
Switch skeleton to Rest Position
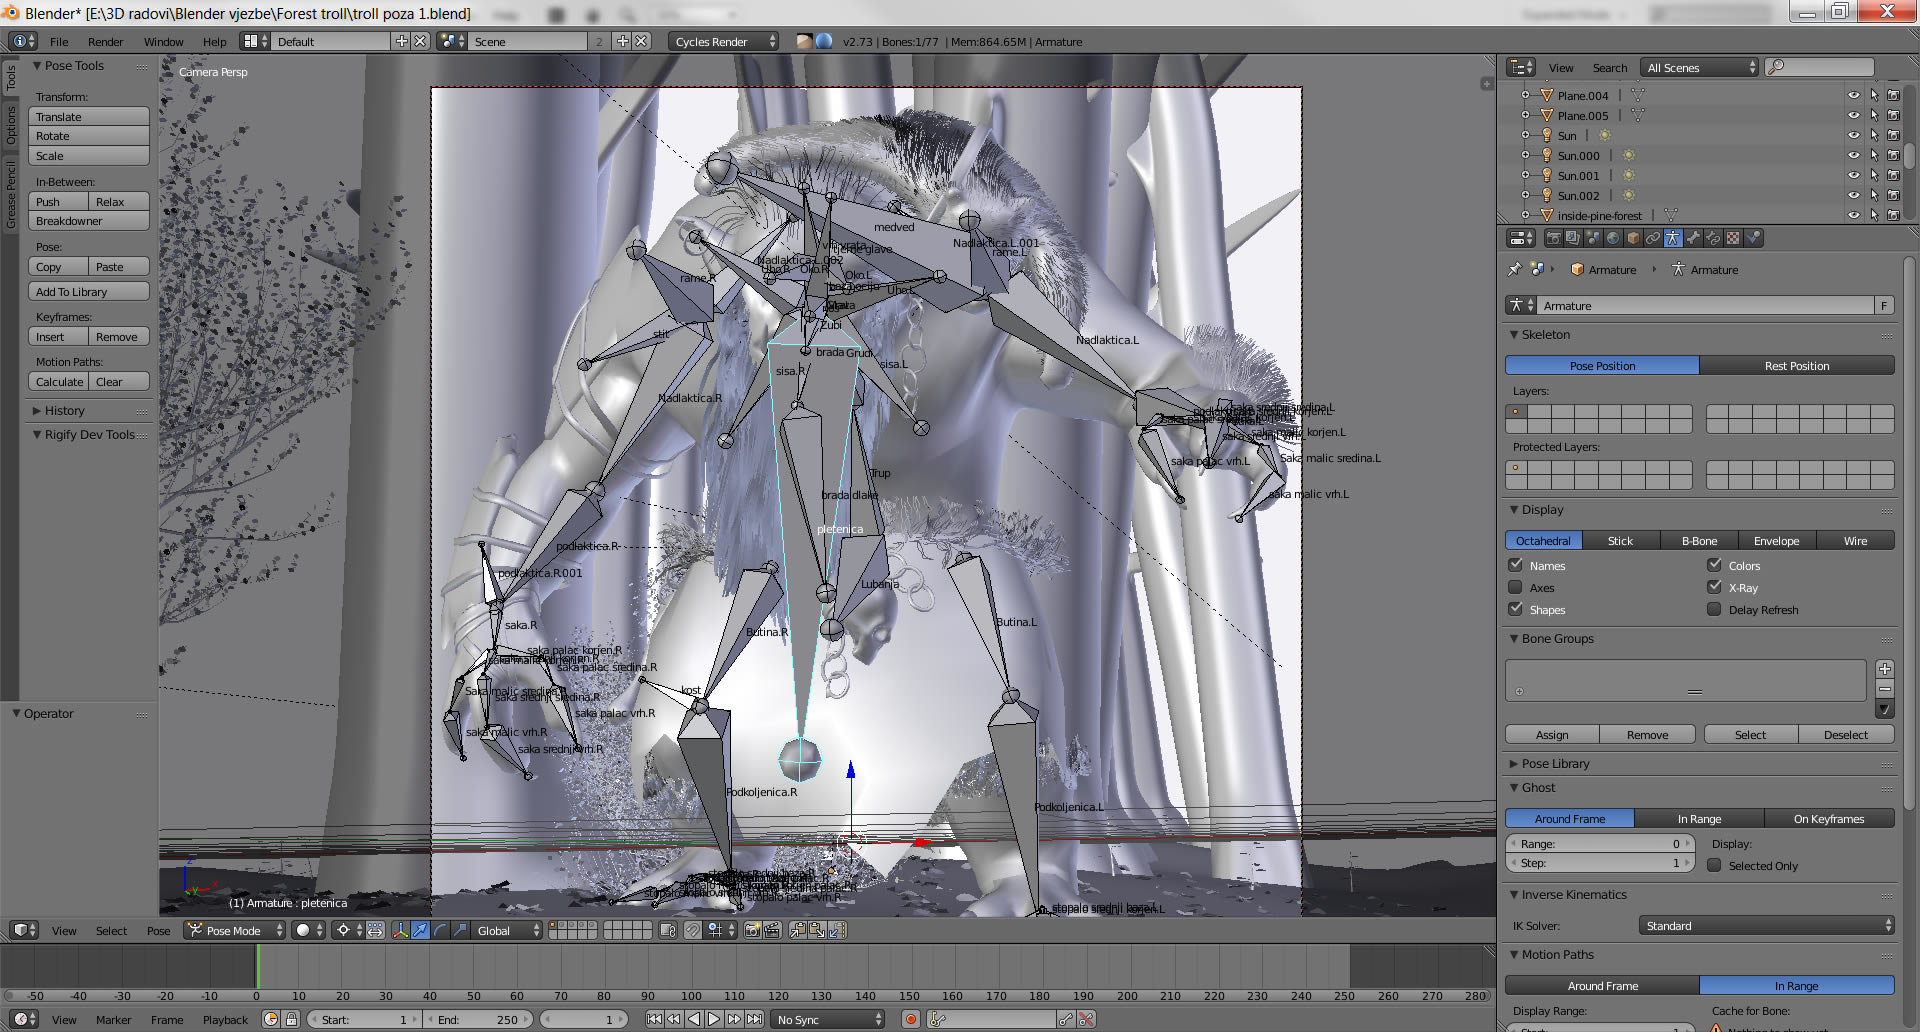(1796, 365)
